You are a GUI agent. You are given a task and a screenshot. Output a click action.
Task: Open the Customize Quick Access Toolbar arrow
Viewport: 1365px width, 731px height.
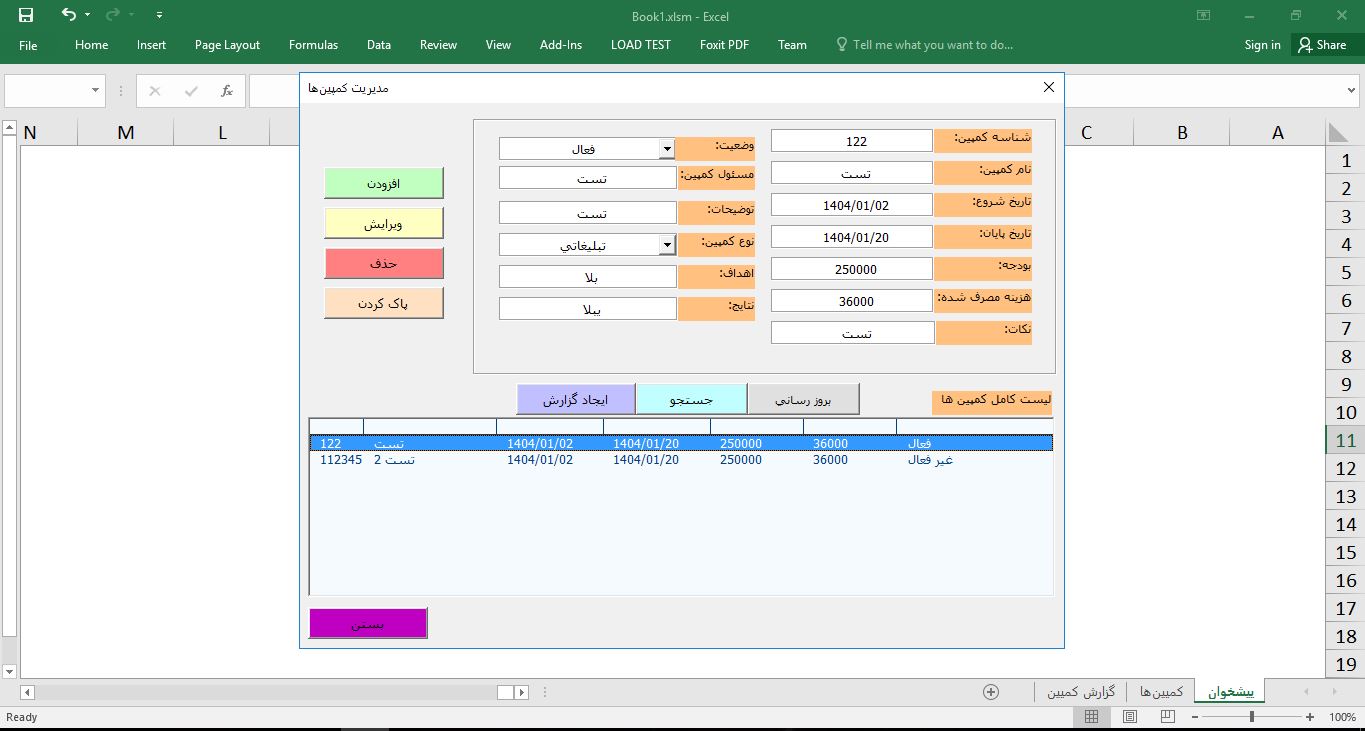click(160, 16)
